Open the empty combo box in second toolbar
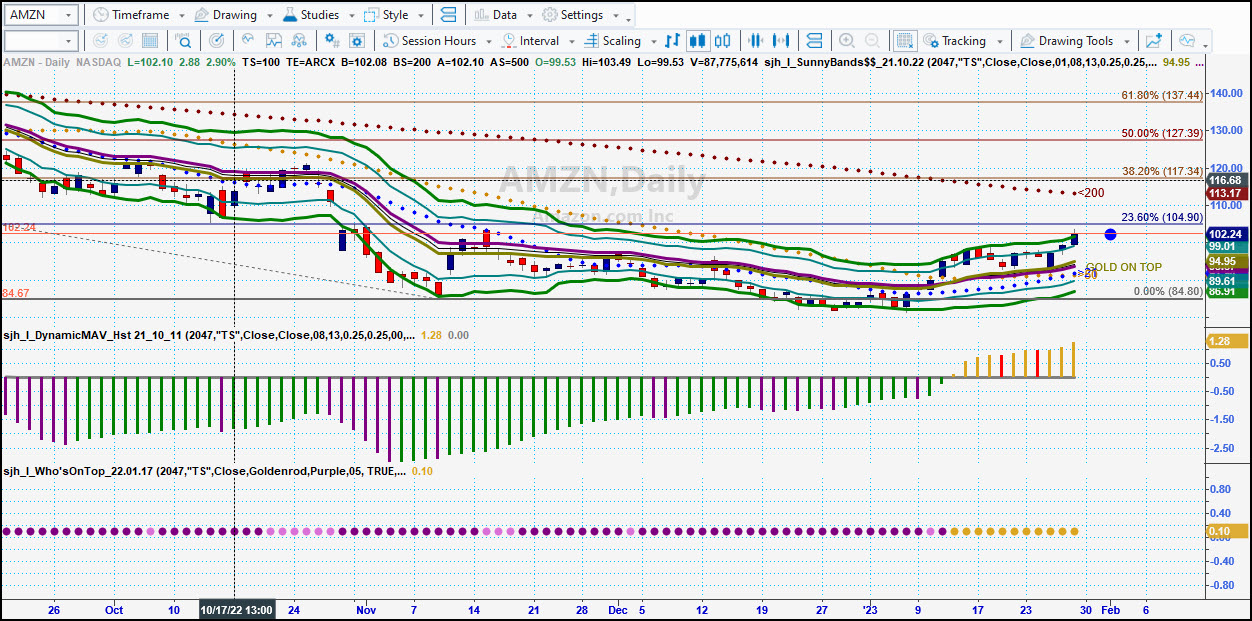The height and width of the screenshot is (621, 1252). click(x=41, y=41)
